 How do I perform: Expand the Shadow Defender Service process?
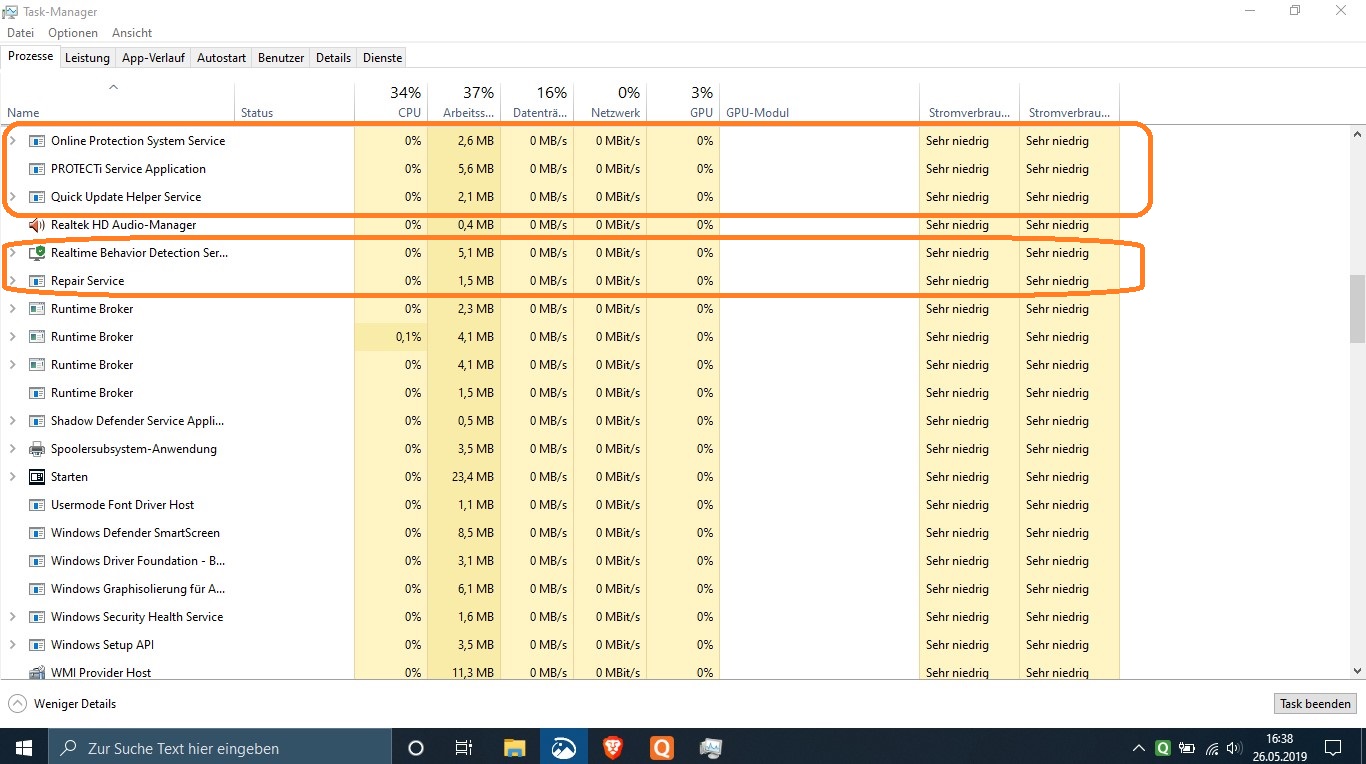click(x=13, y=421)
